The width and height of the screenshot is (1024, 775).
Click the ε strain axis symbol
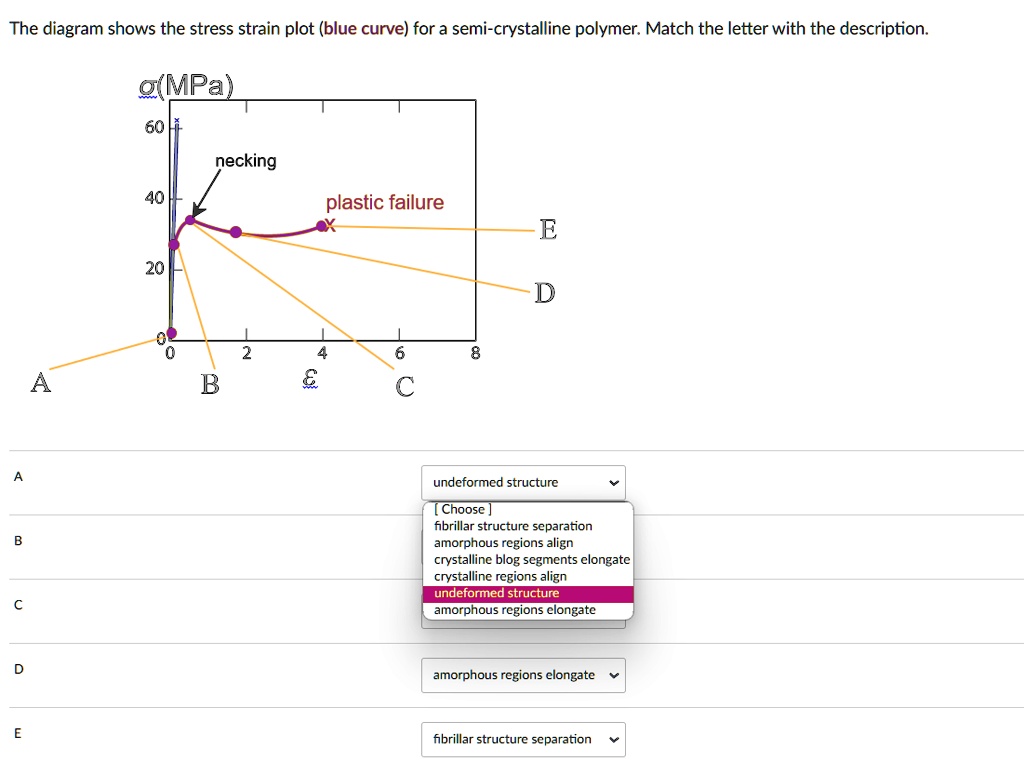(x=309, y=375)
